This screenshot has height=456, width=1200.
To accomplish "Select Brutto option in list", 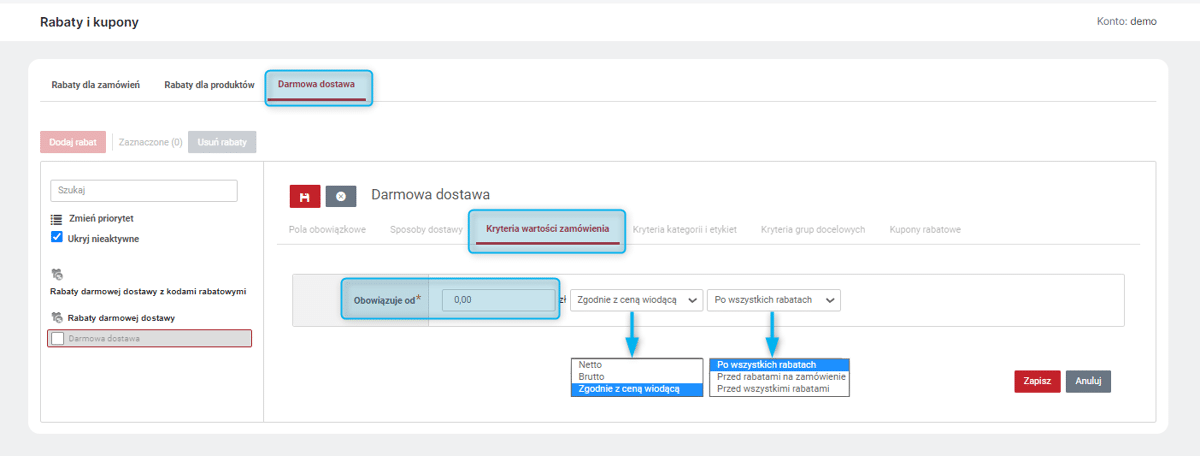I will 636,377.
